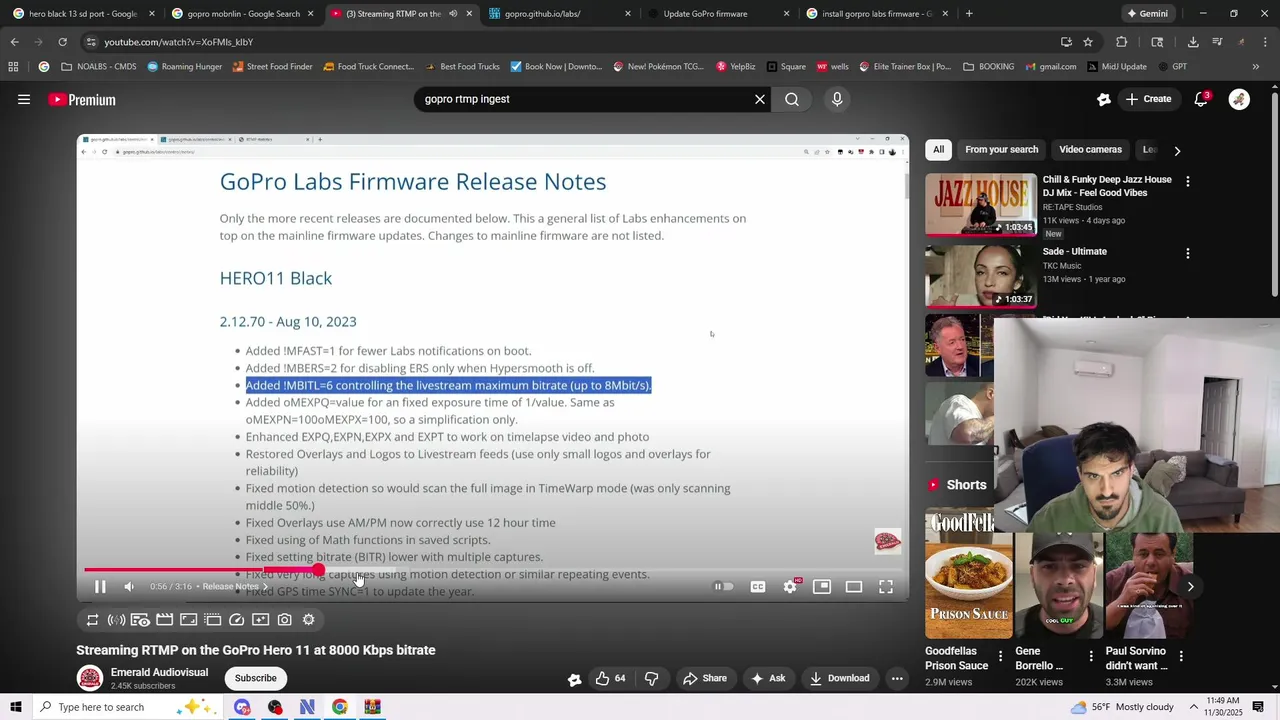Open Chrome from the taskbar
The image size is (1280, 720).
coord(340,707)
